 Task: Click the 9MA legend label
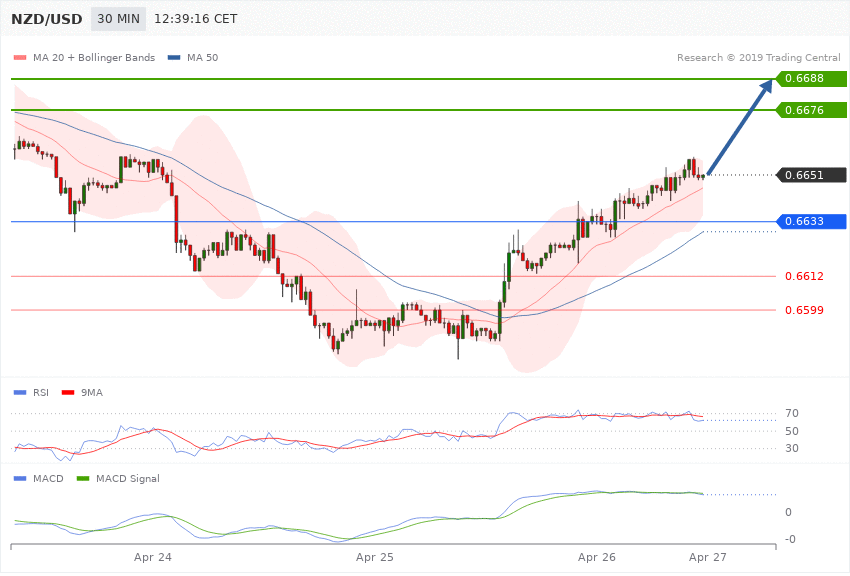(92, 392)
